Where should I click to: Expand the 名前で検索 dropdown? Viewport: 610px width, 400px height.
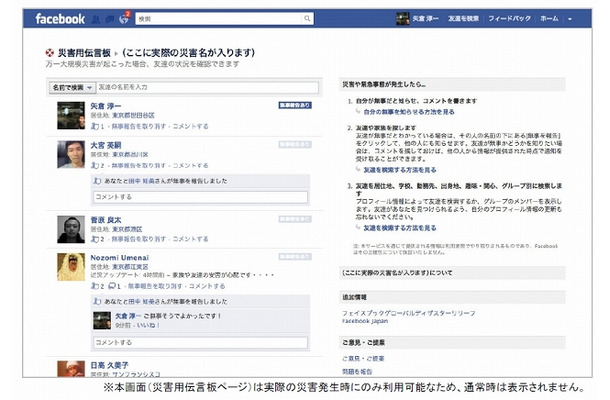pyautogui.click(x=72, y=88)
